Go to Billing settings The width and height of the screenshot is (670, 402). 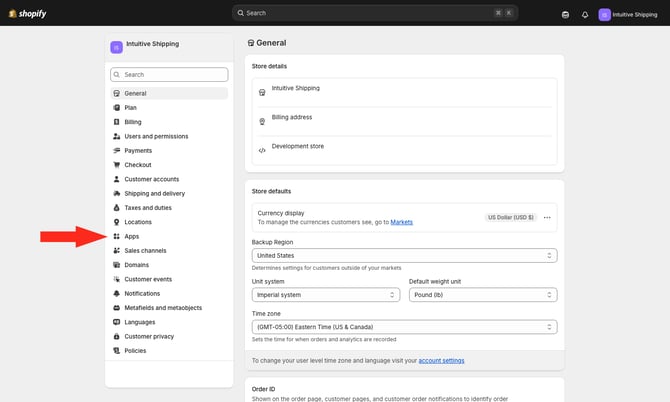click(x=169, y=122)
